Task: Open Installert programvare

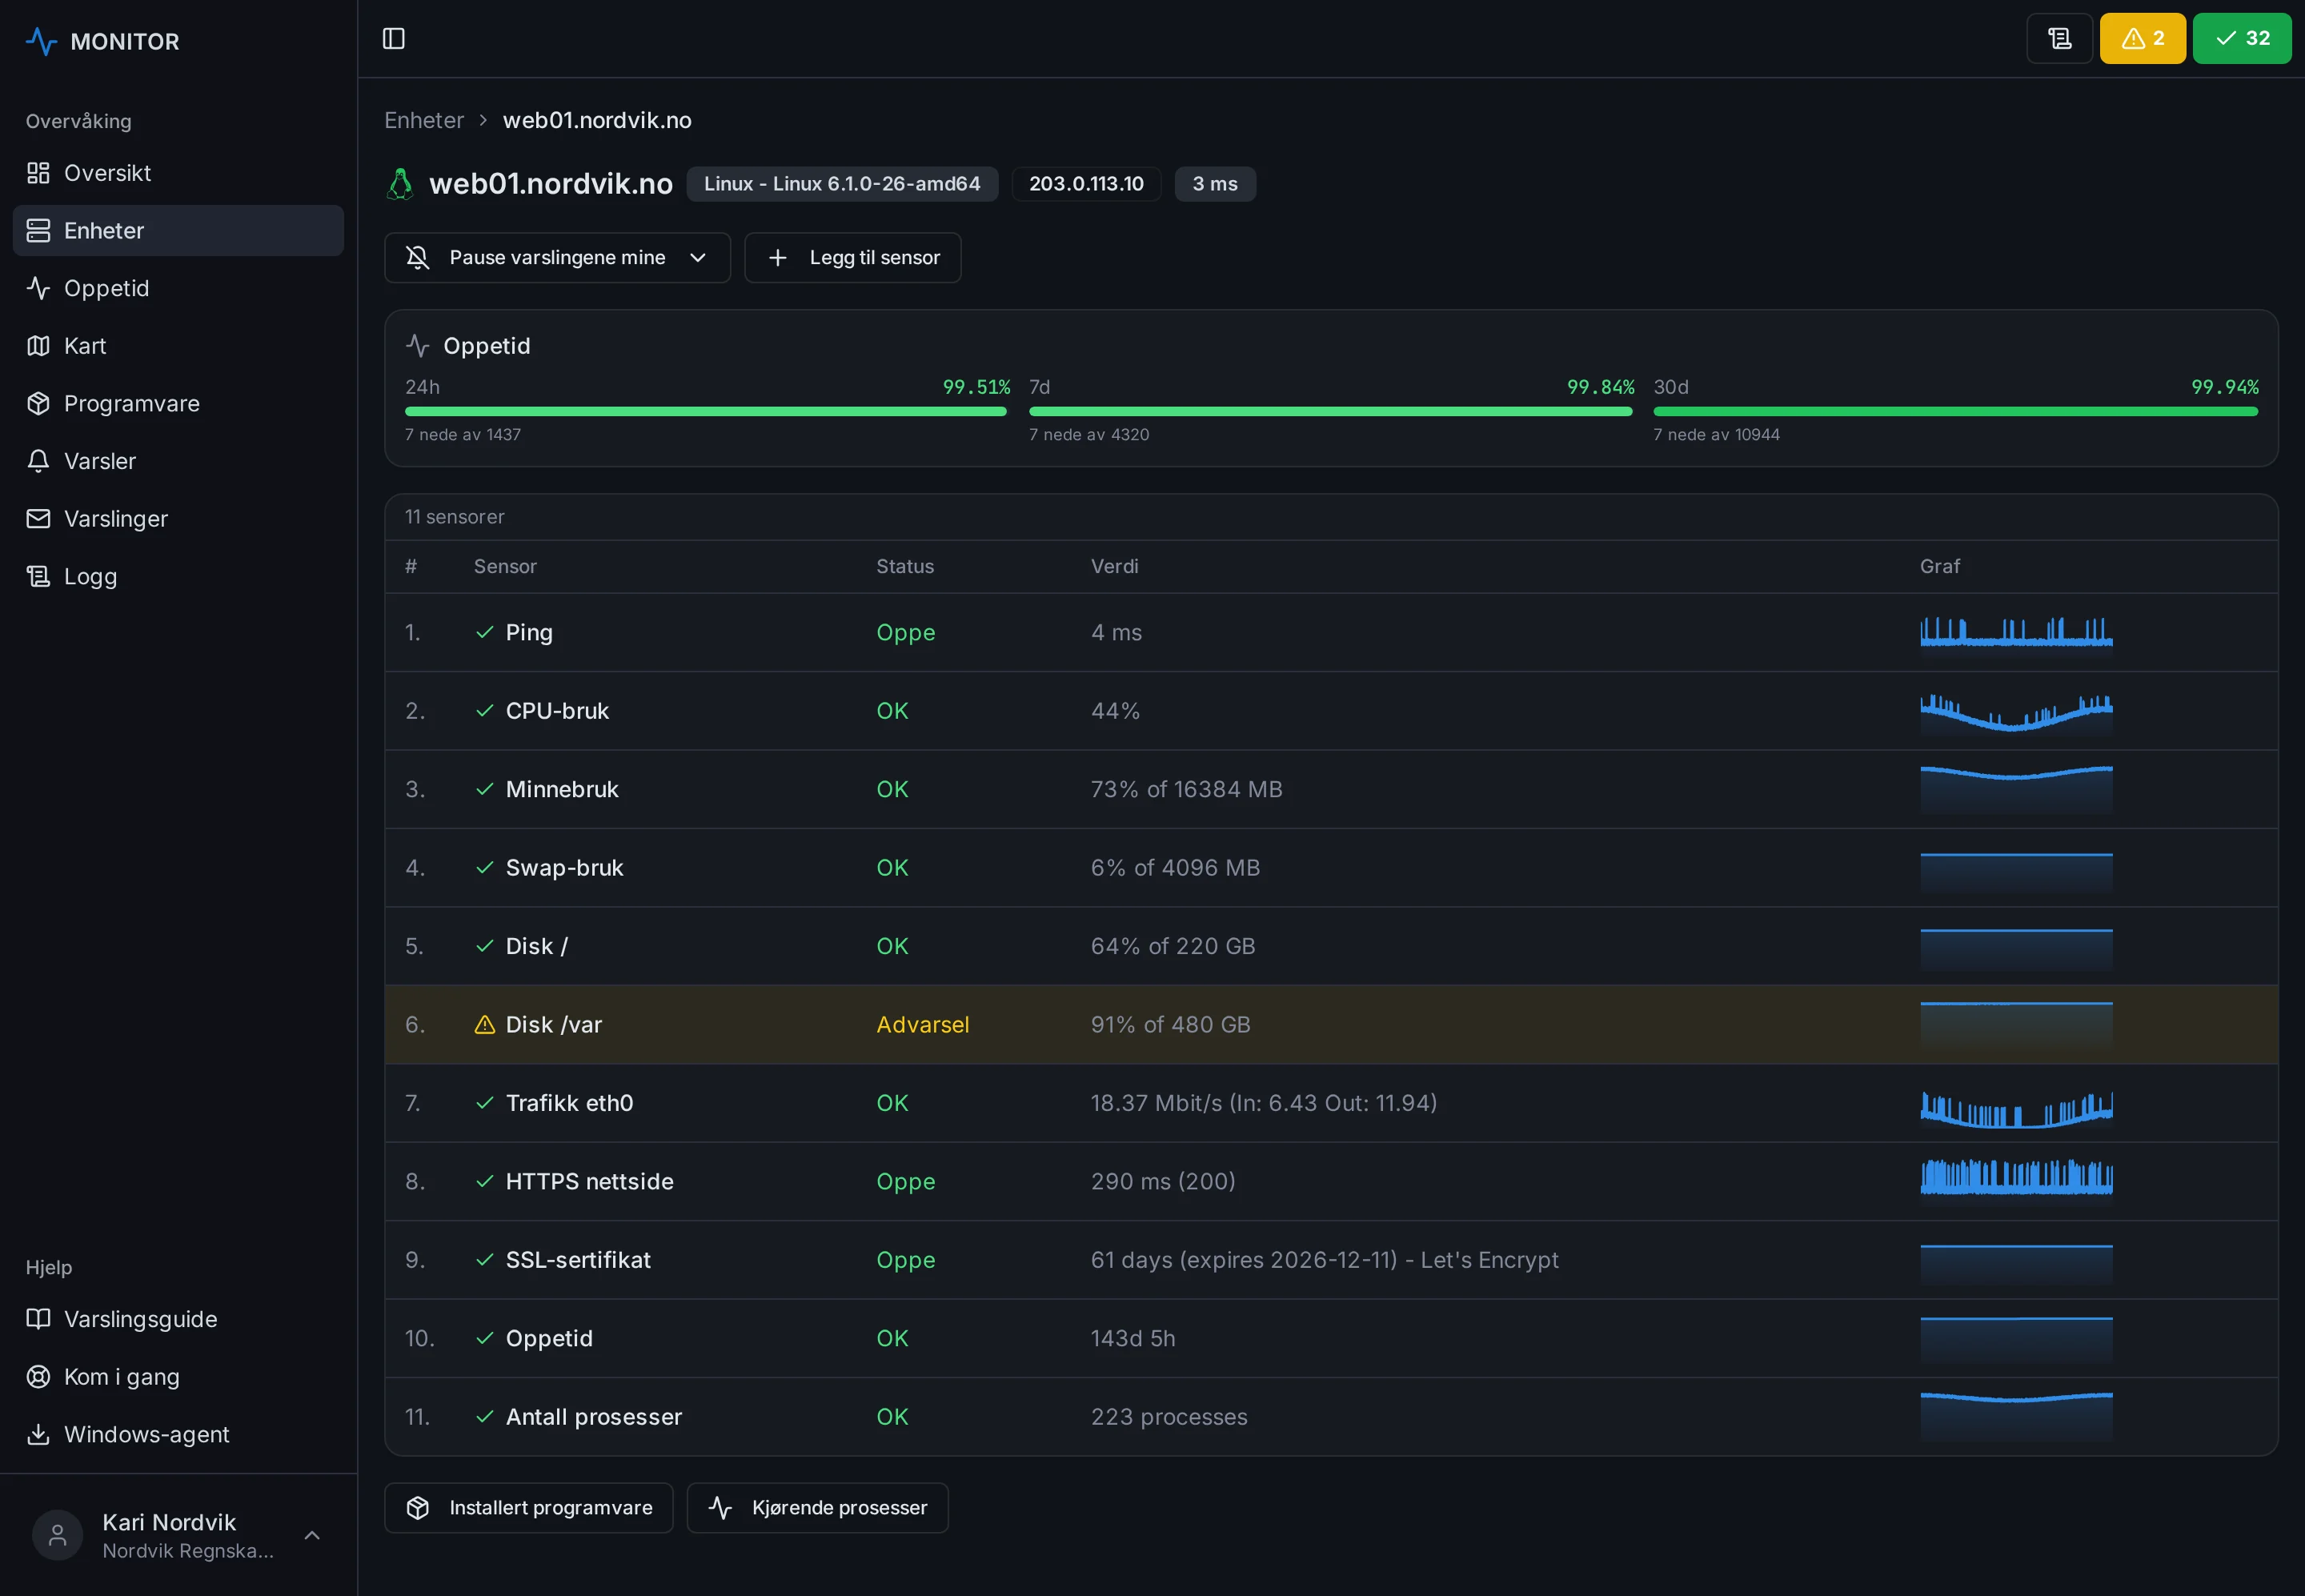Action: pyautogui.click(x=528, y=1507)
